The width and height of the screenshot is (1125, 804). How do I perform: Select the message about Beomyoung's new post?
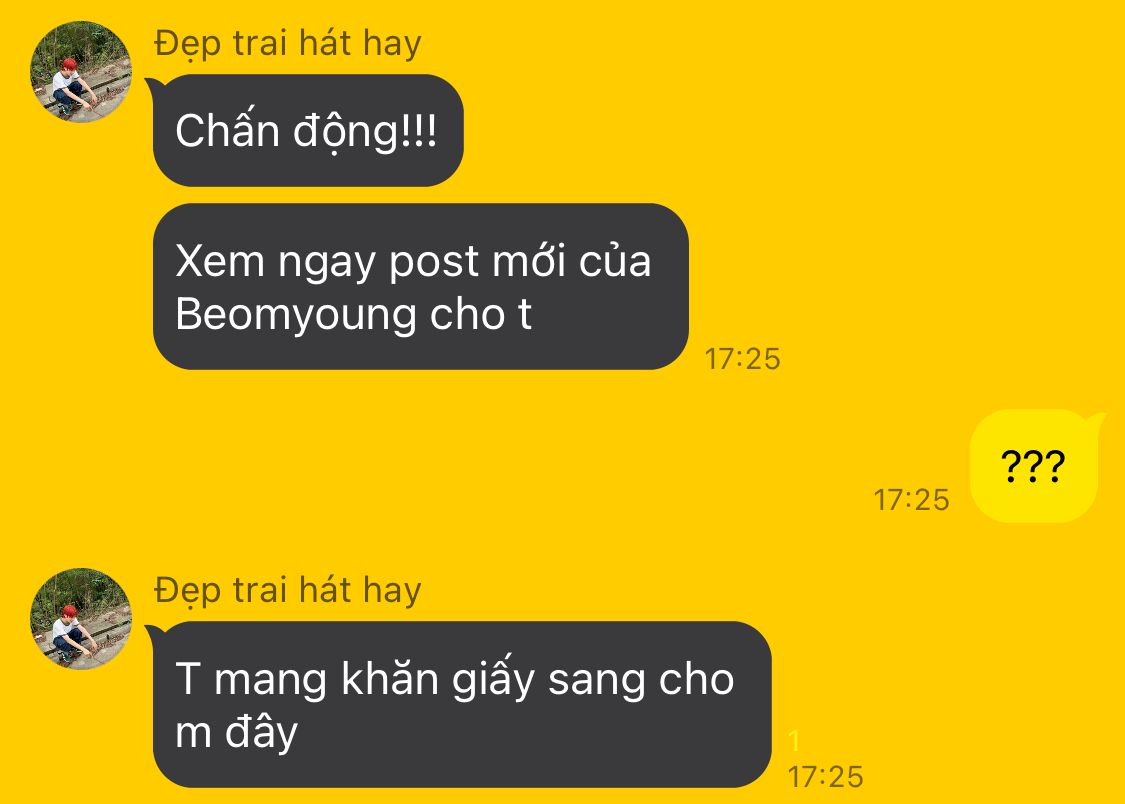420,286
